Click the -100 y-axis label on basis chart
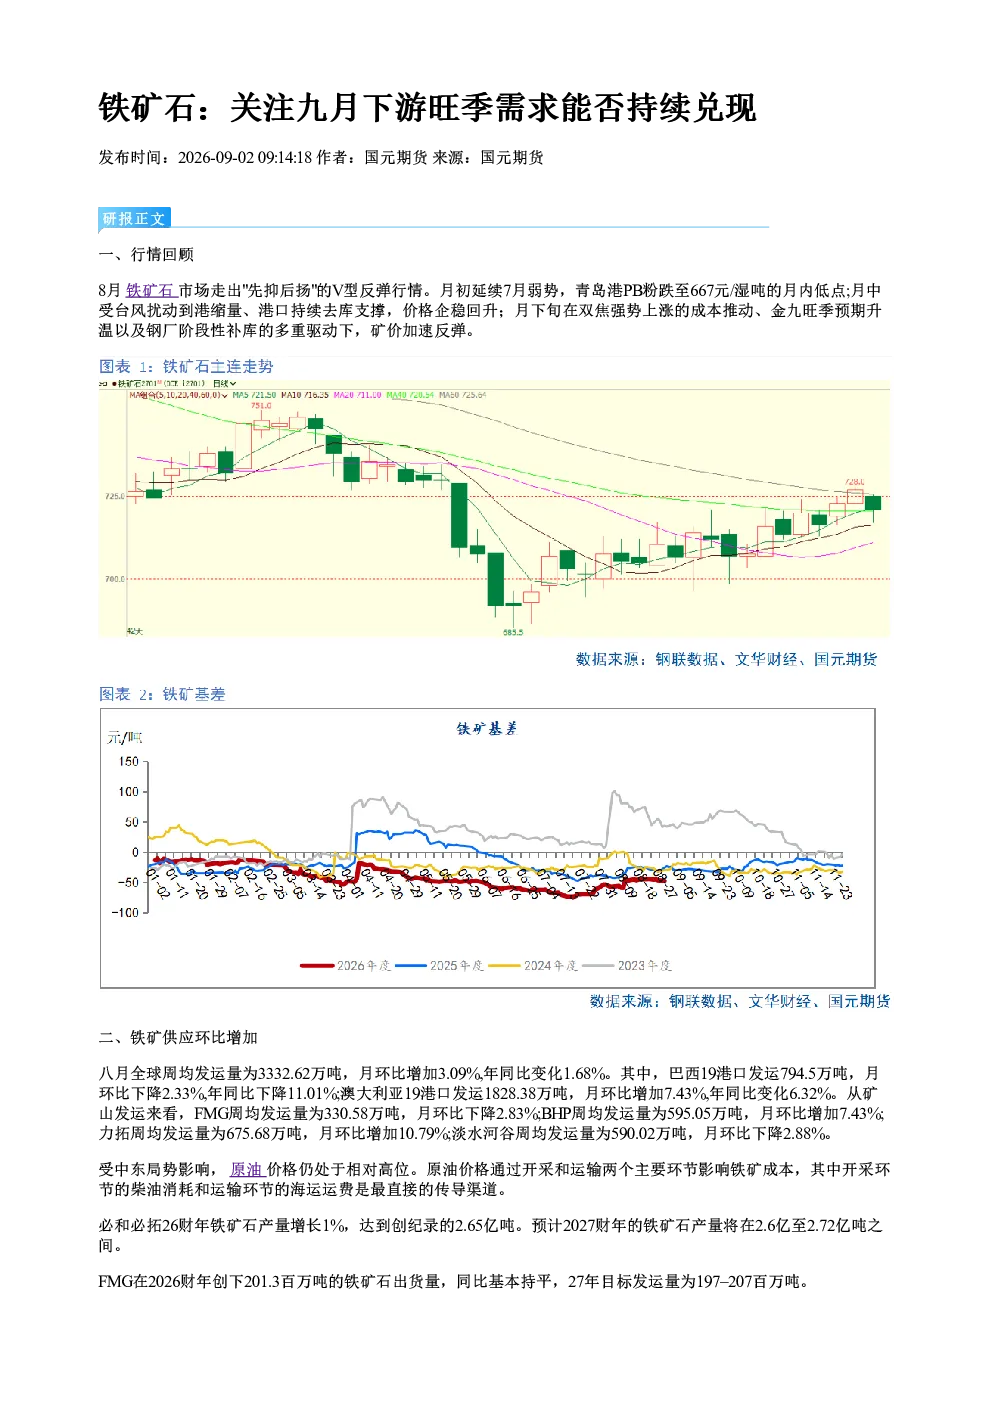 126,912
